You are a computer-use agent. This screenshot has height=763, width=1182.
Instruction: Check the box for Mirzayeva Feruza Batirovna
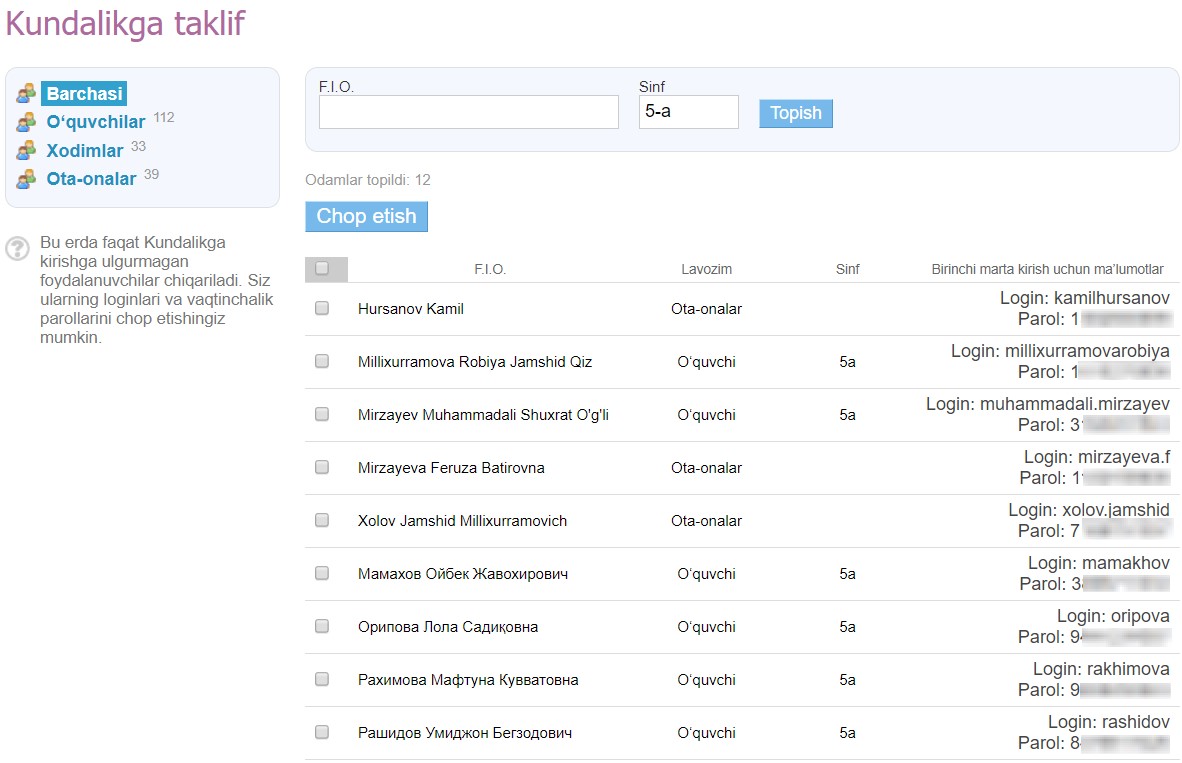tap(322, 467)
